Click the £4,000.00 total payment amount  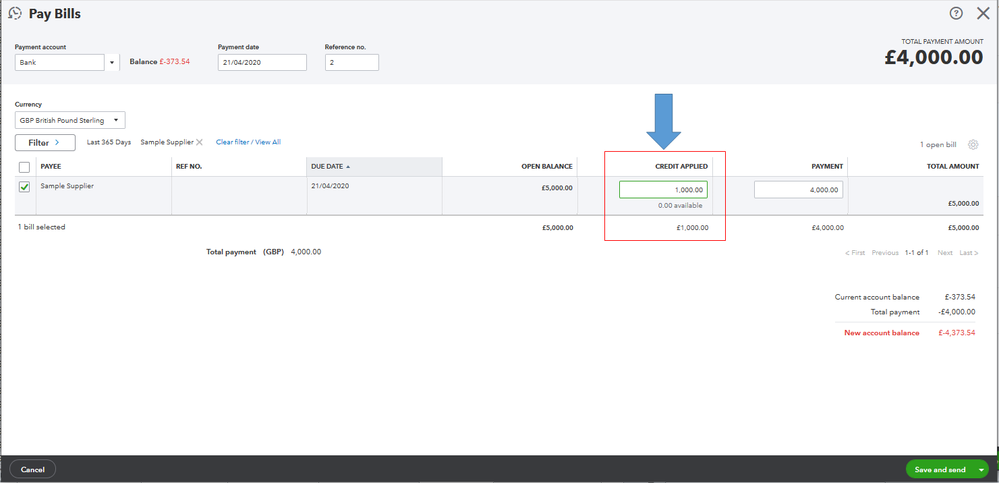(933, 57)
